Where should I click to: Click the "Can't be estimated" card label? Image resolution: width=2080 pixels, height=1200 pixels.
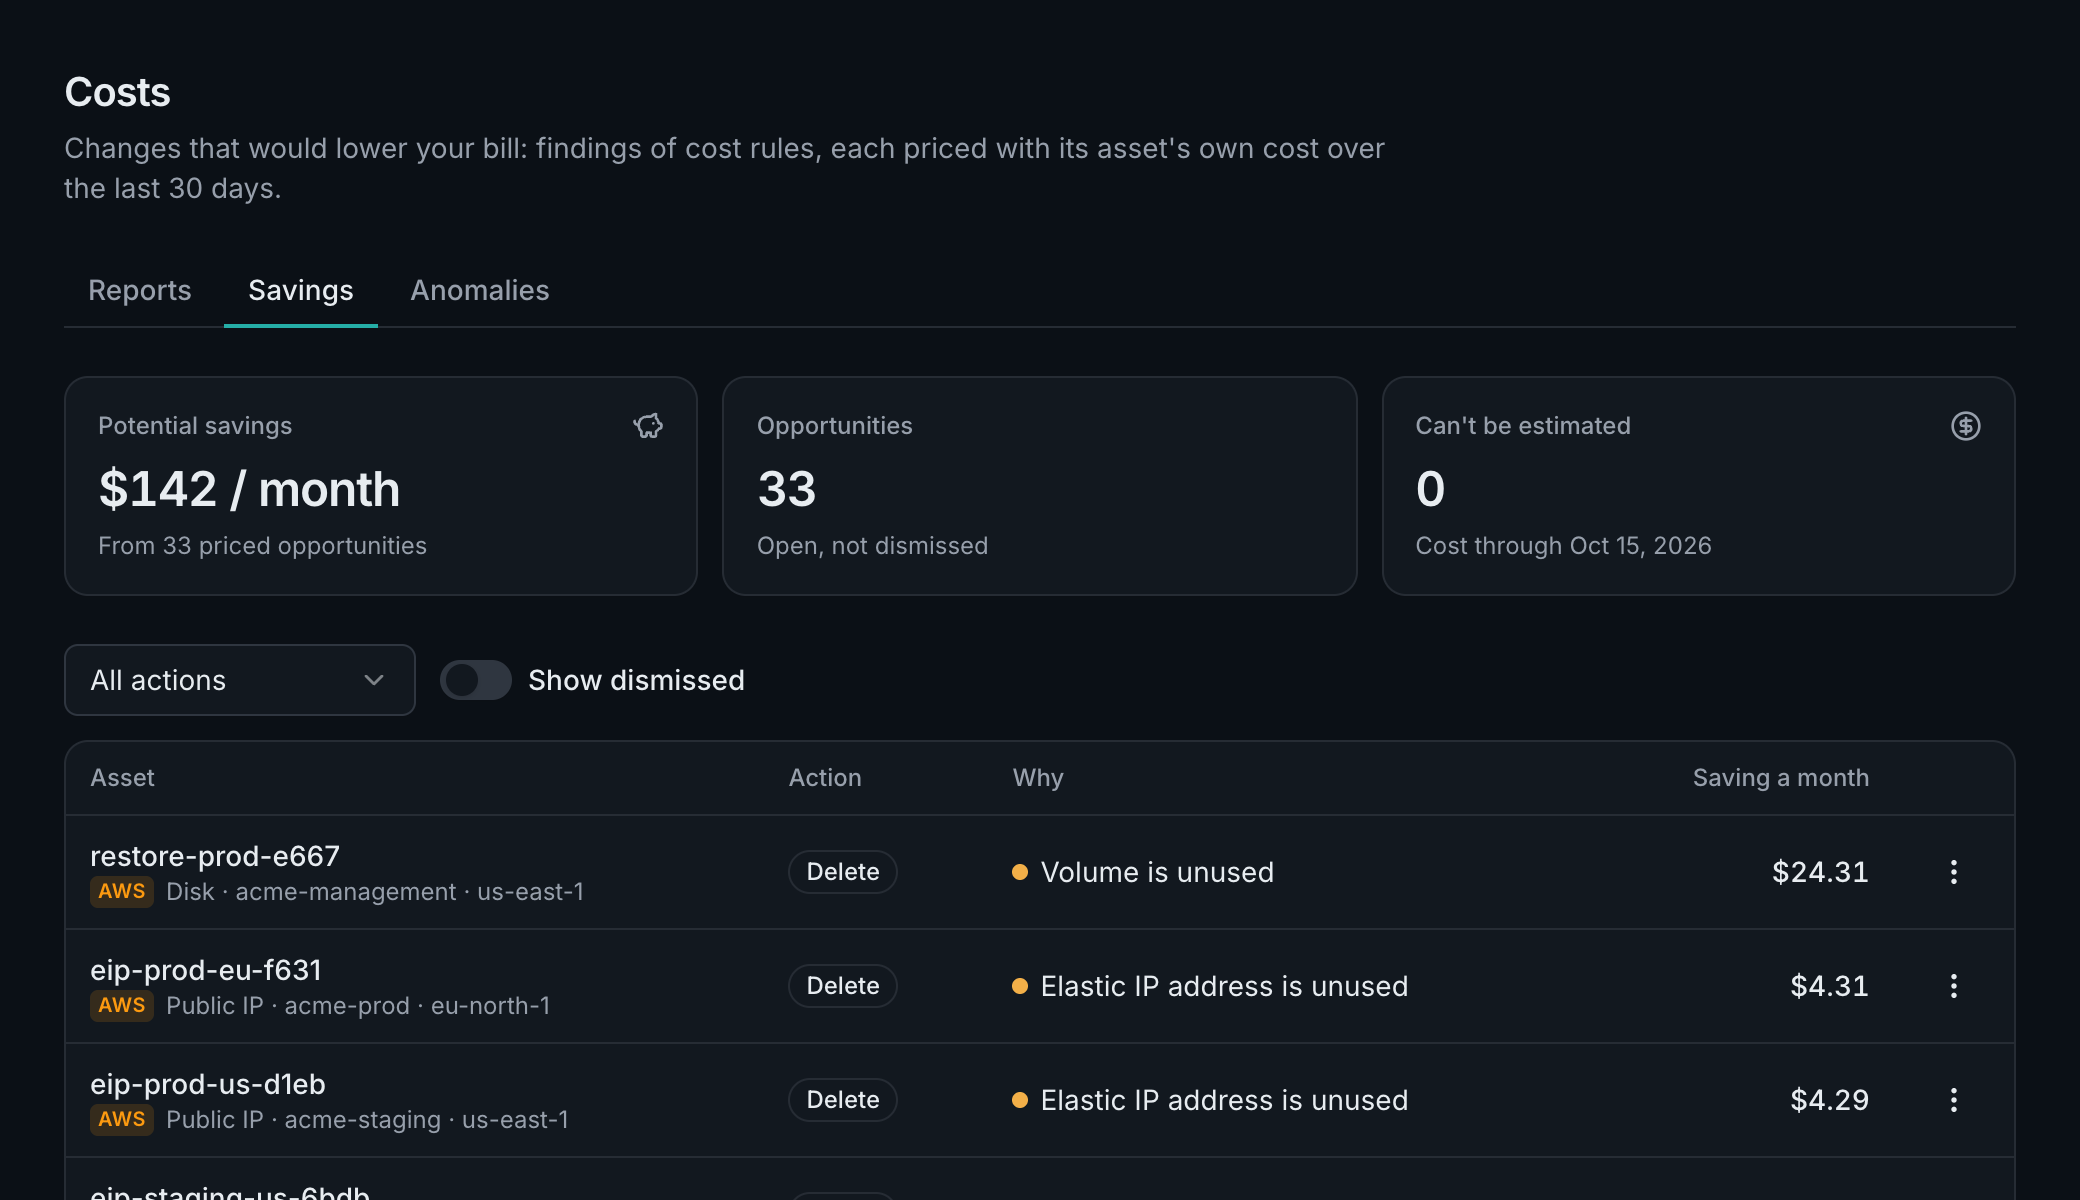click(1523, 426)
